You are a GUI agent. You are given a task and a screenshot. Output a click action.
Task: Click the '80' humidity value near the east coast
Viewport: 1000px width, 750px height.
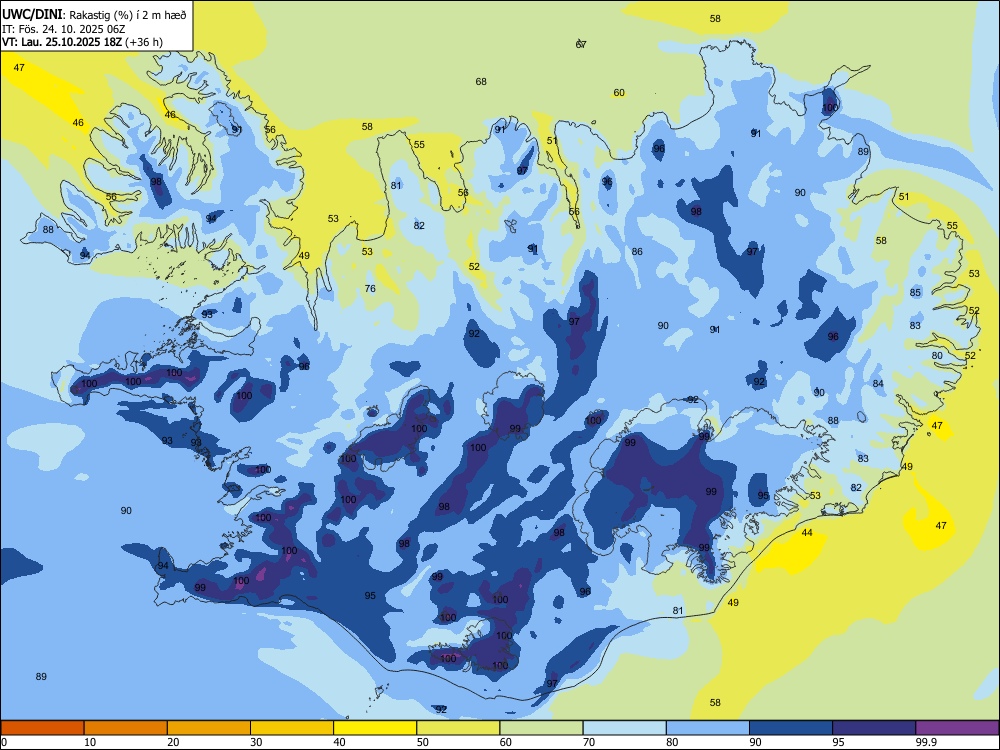937,356
